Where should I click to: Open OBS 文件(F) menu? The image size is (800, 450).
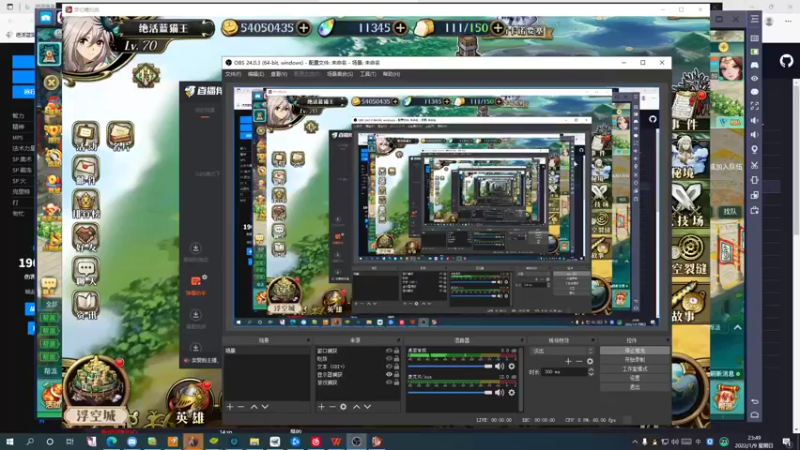pyautogui.click(x=233, y=74)
